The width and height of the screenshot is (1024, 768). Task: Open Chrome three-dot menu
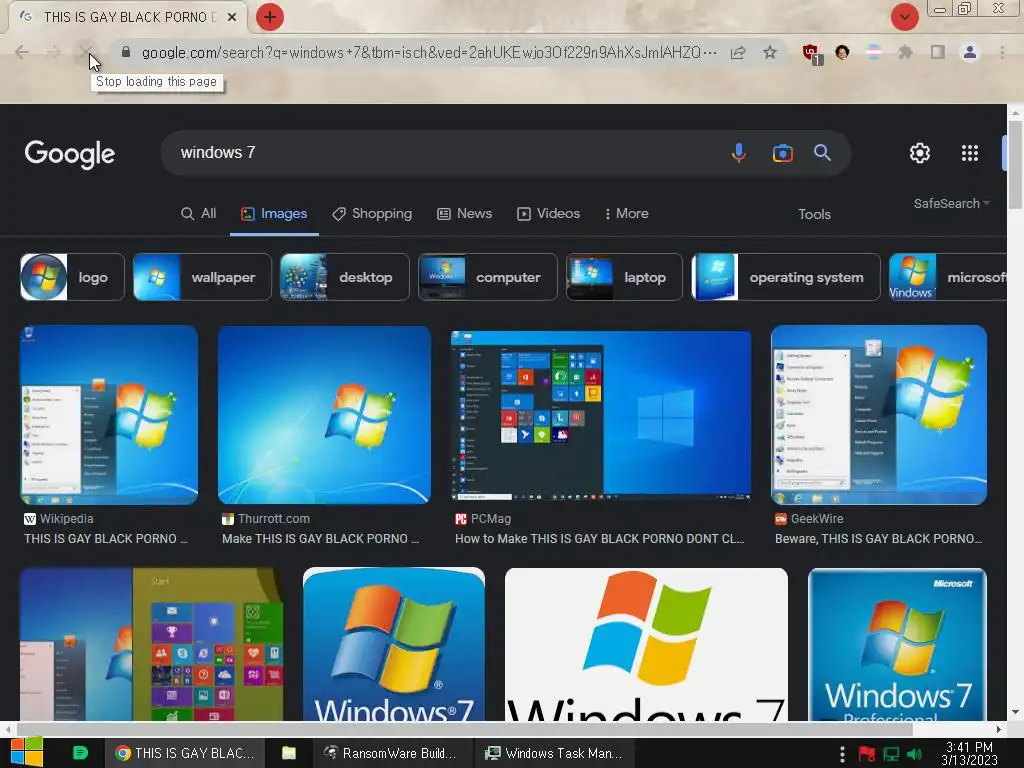(x=1002, y=52)
